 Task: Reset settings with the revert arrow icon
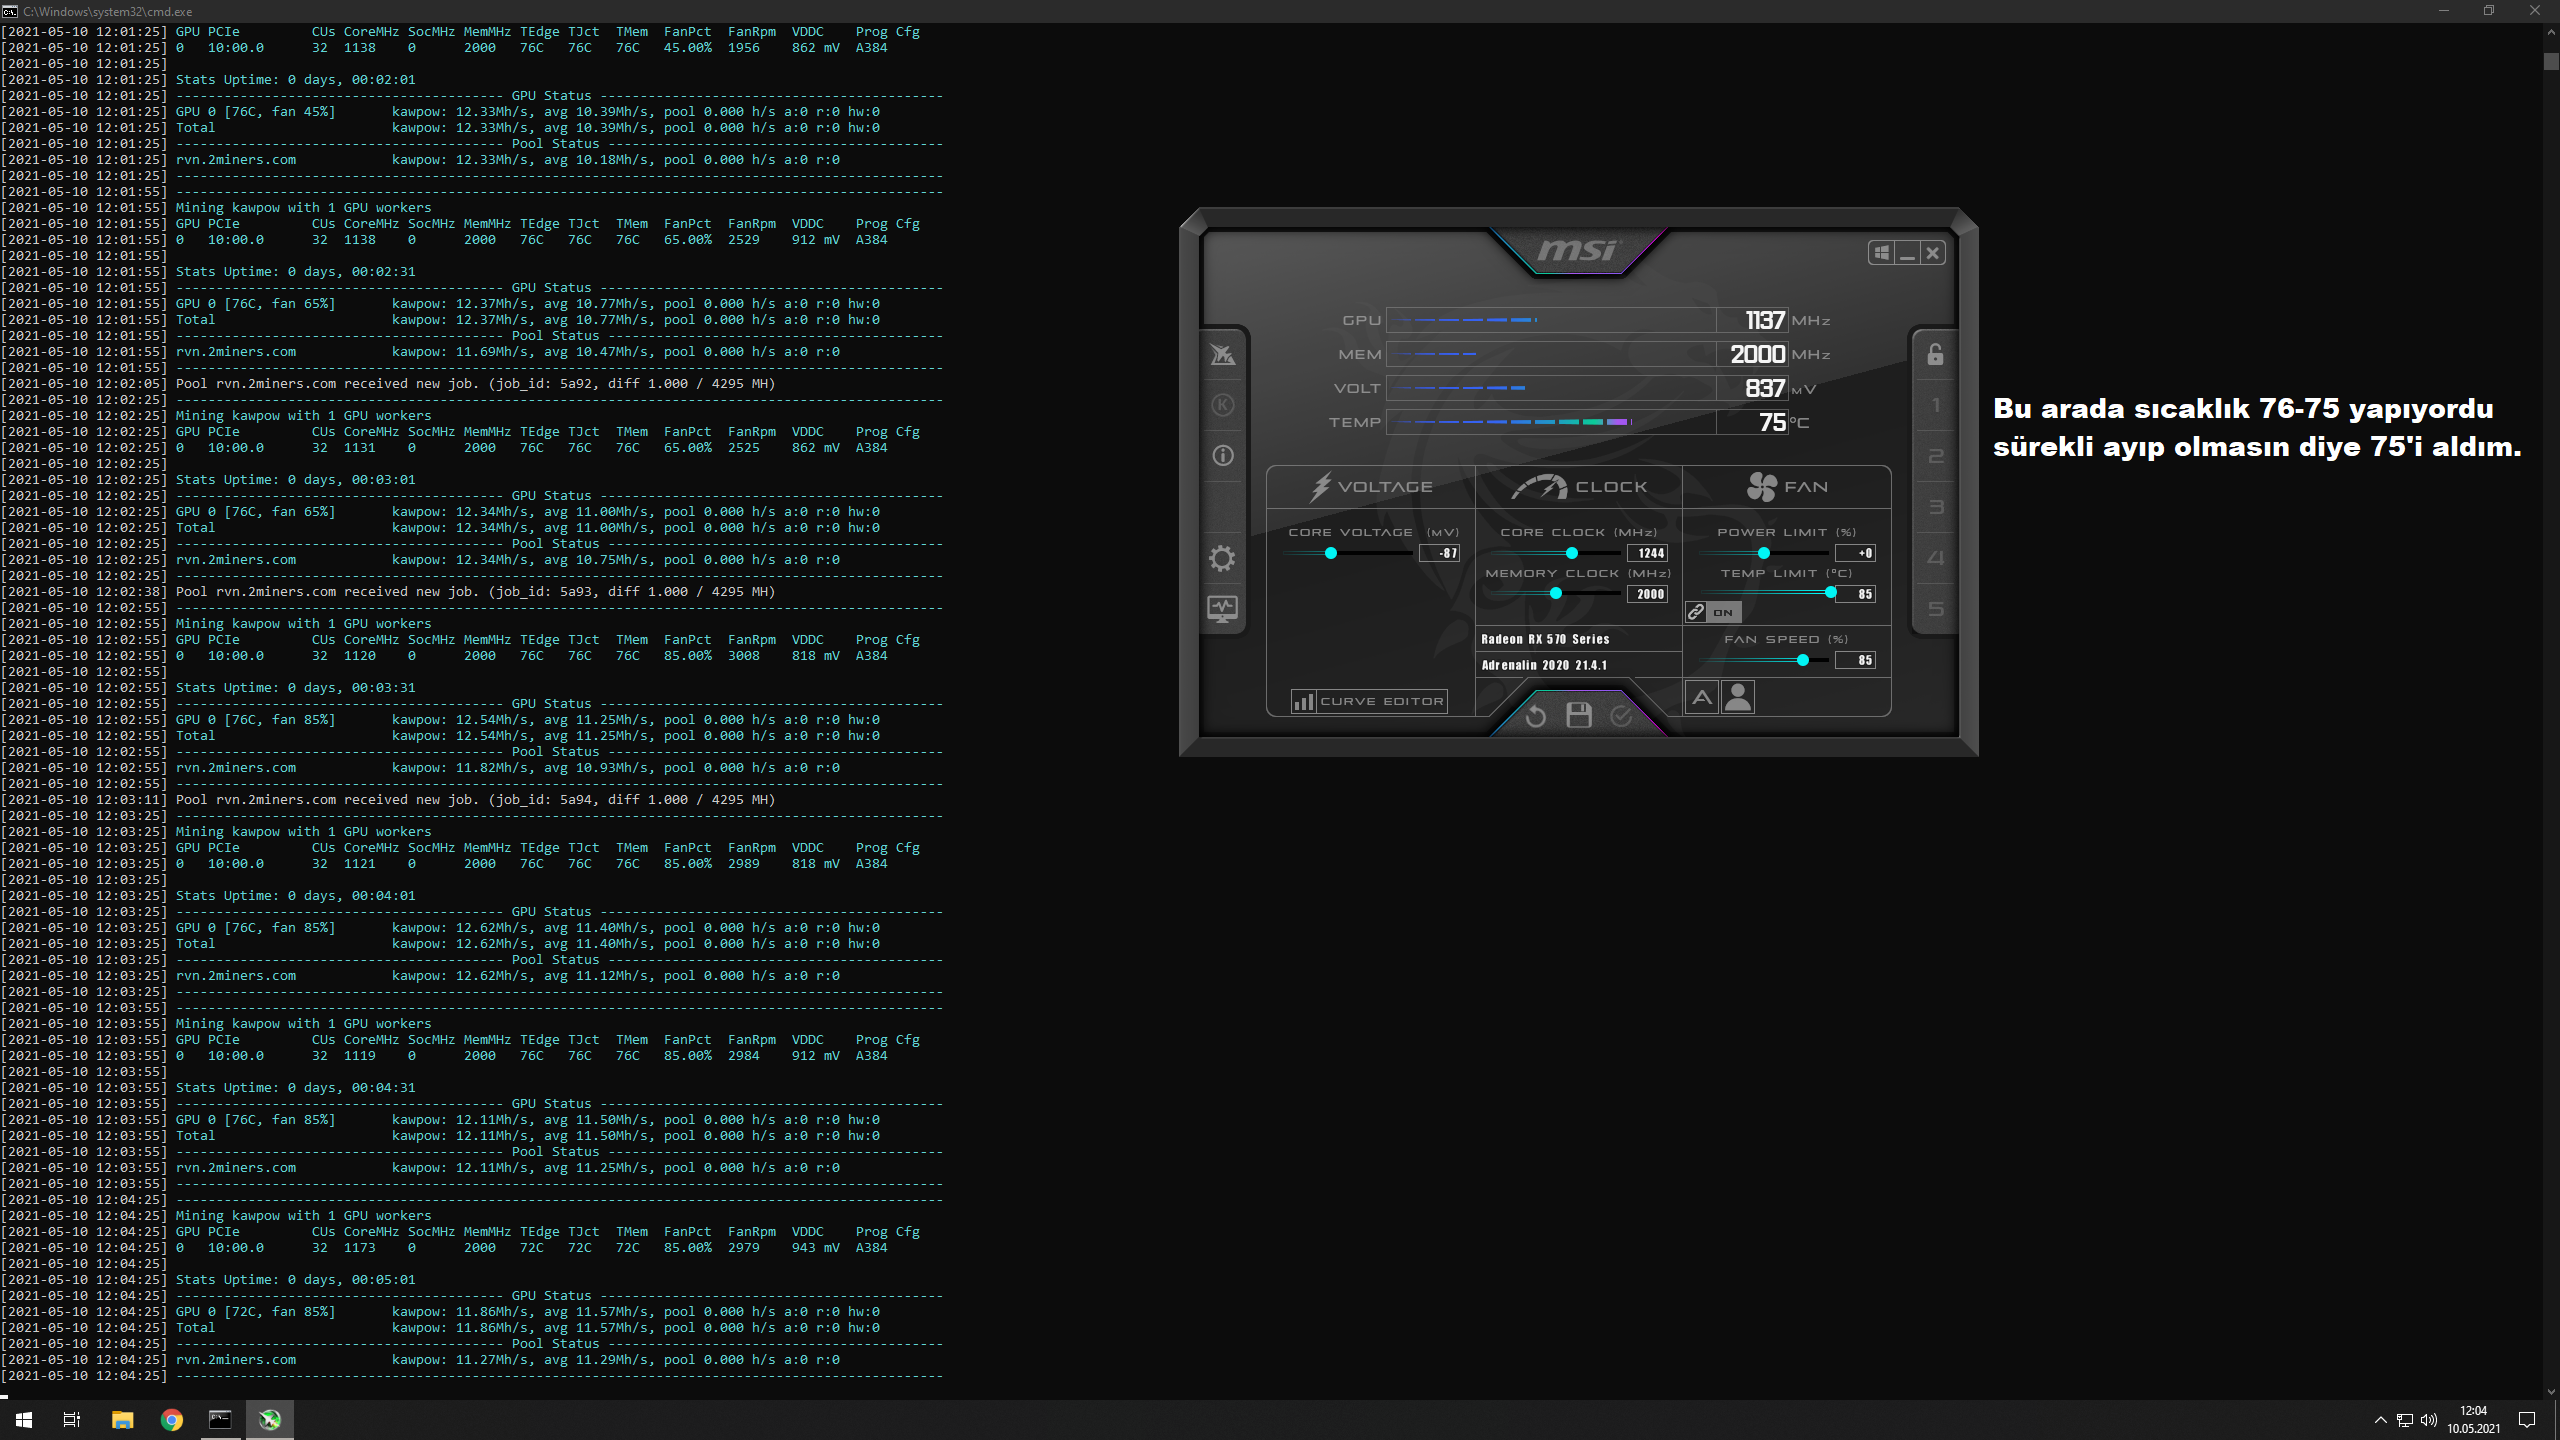[x=1536, y=716]
